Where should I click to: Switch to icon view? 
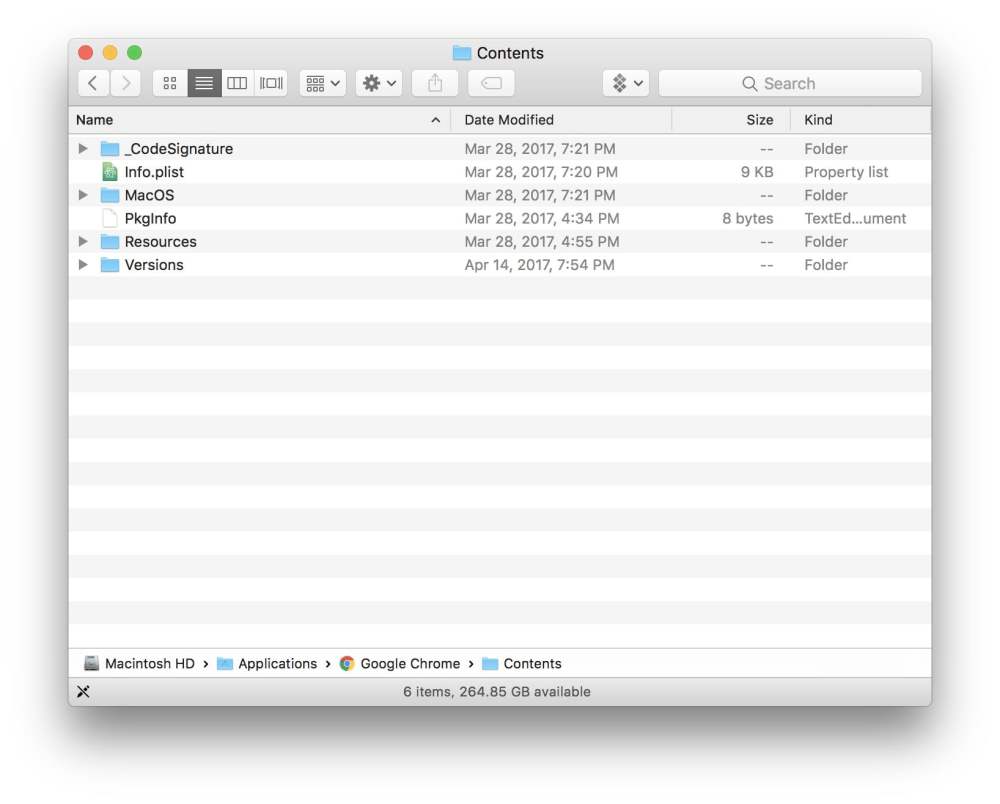pos(170,83)
